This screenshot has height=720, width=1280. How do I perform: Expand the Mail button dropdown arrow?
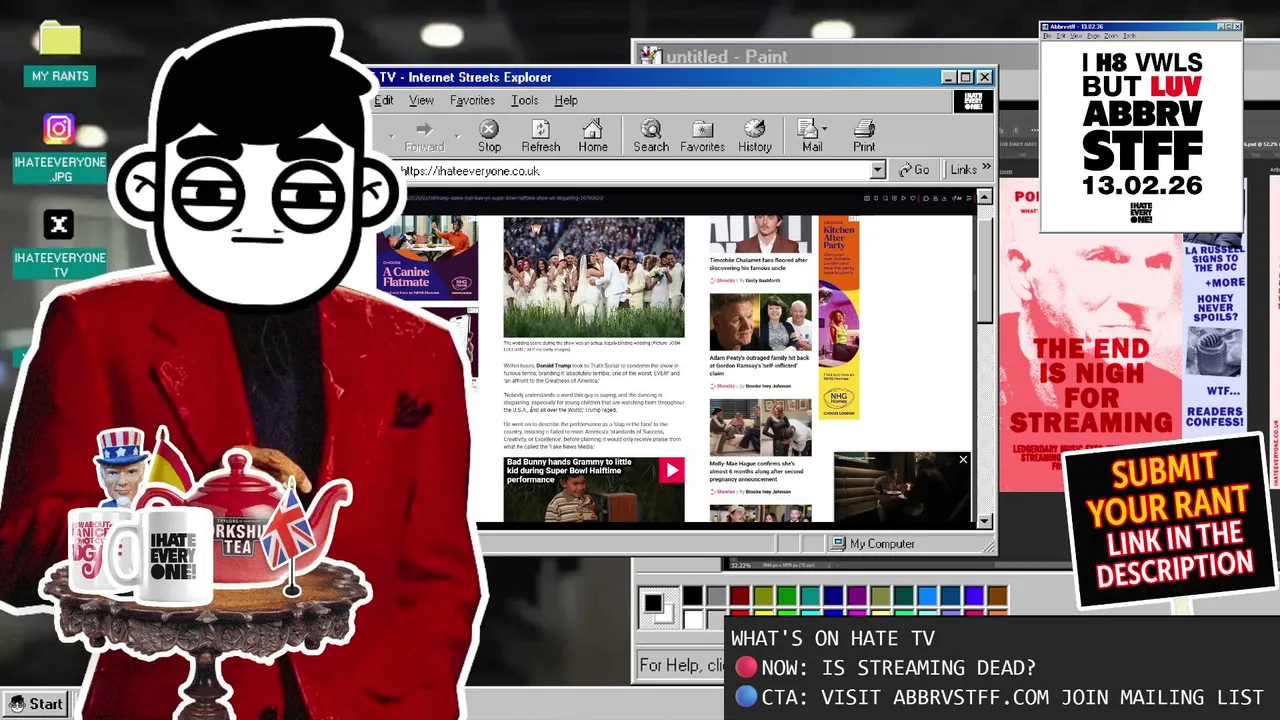click(825, 129)
